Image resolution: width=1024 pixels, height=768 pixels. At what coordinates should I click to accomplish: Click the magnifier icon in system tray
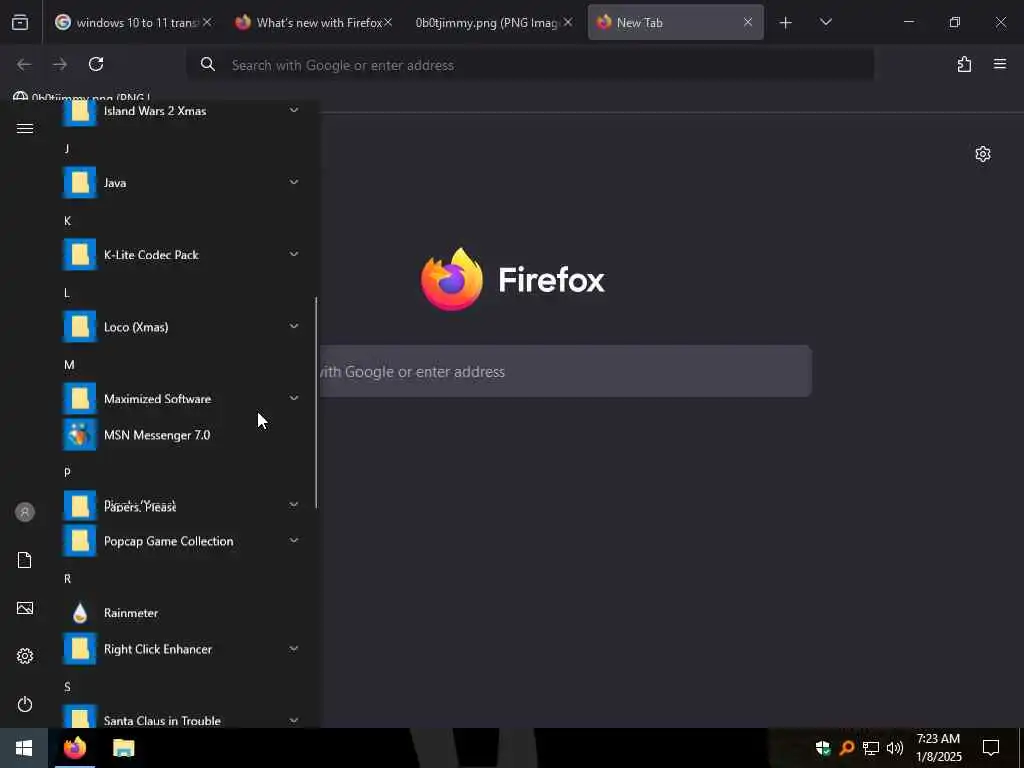click(846, 748)
